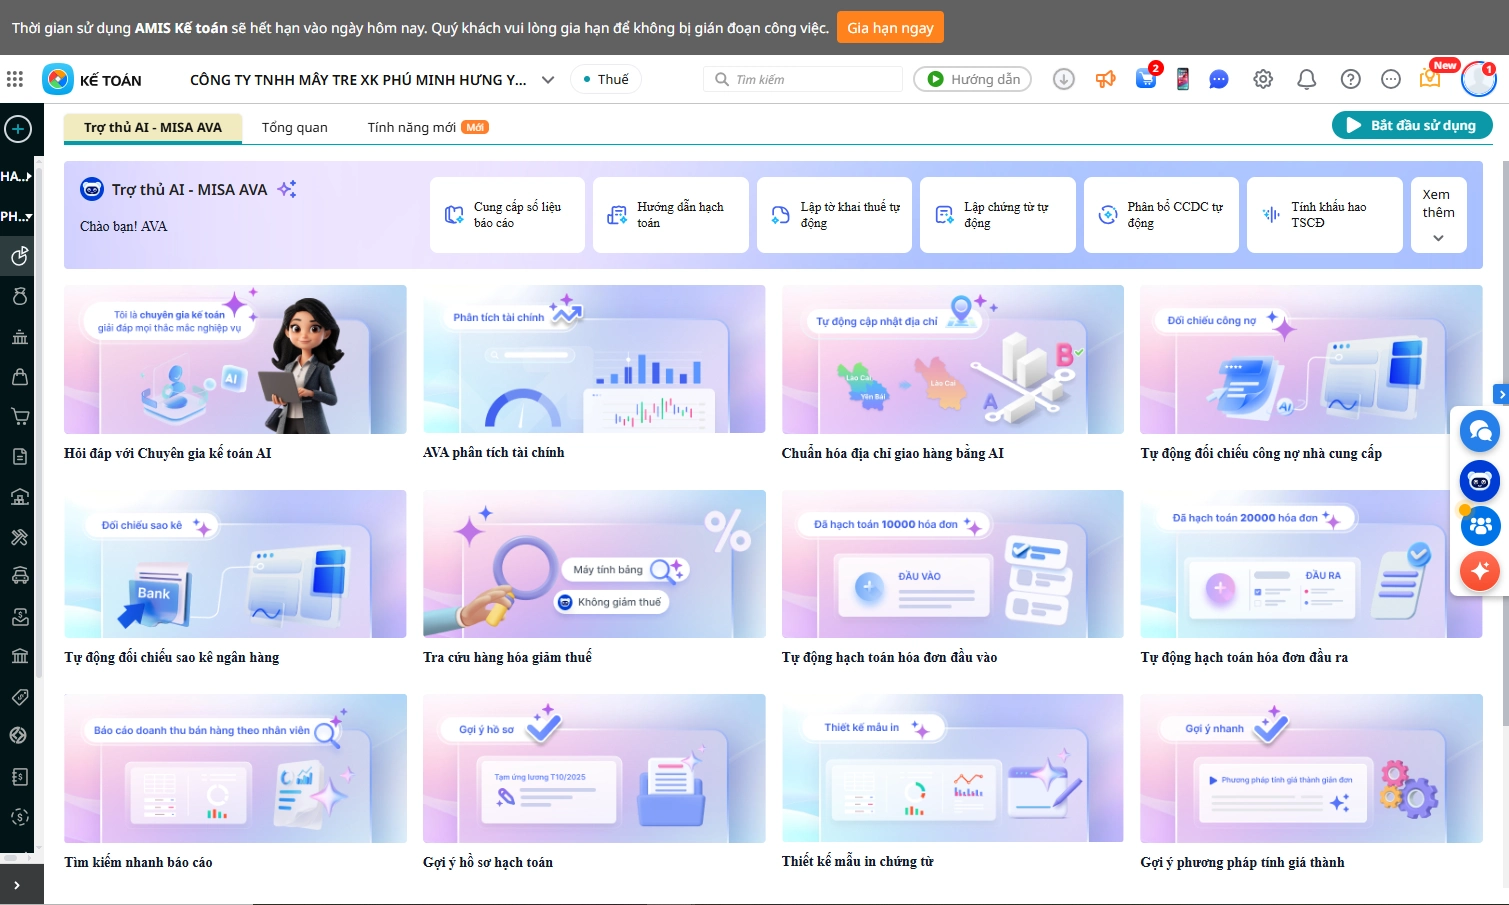Click the Gia hạn ngay button

pos(889,27)
